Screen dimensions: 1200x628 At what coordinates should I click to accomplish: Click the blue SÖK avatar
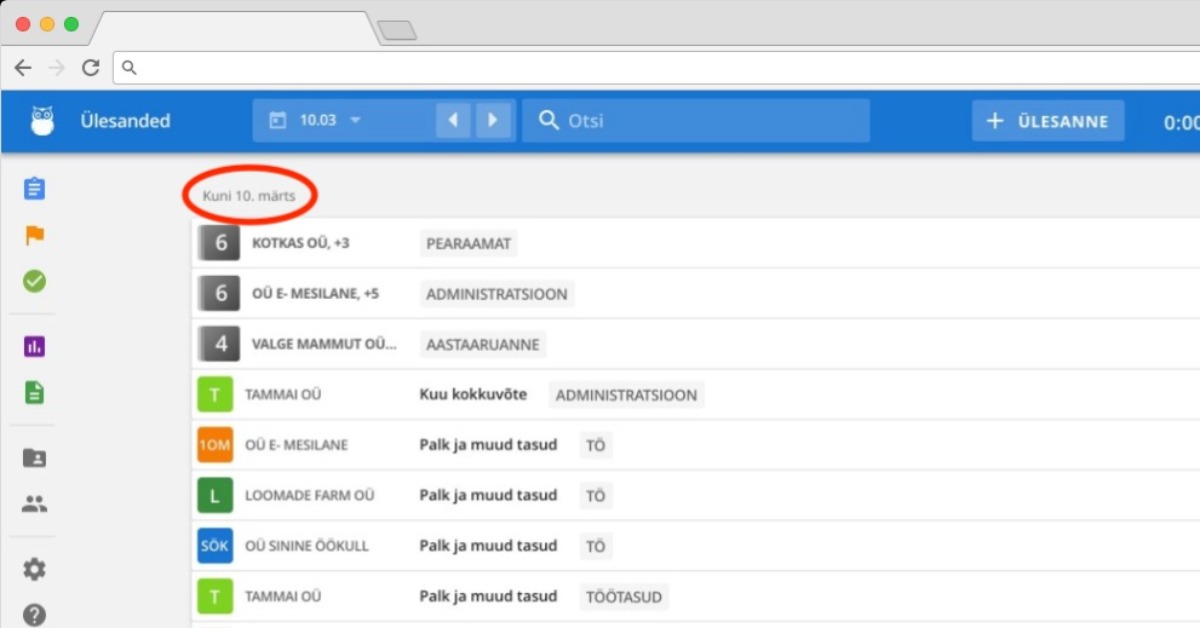tap(215, 546)
